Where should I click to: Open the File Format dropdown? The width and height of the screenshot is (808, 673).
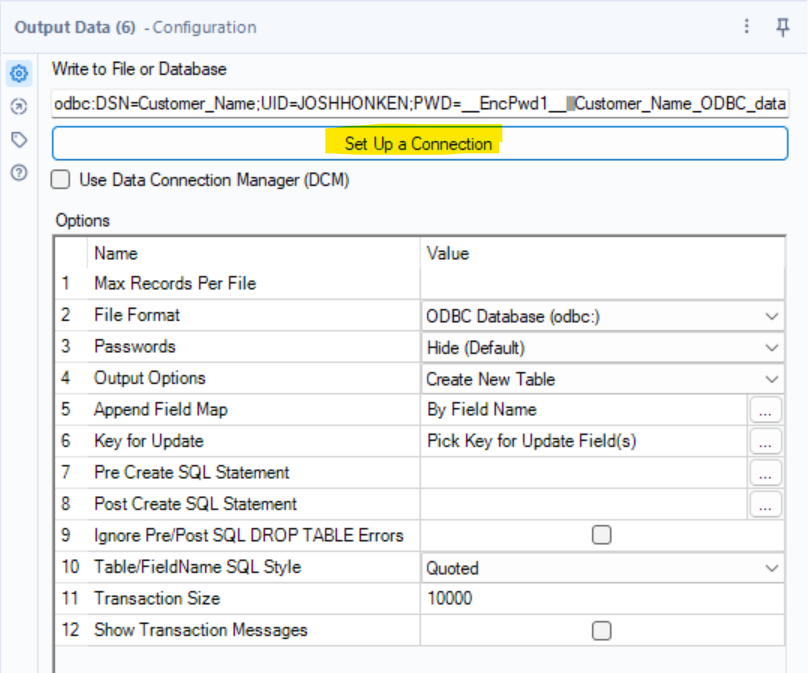[x=602, y=316]
